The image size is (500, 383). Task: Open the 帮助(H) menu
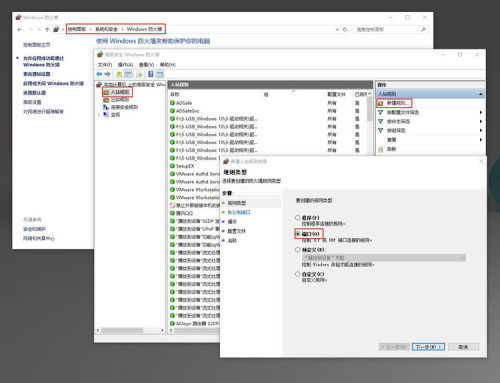coord(168,64)
